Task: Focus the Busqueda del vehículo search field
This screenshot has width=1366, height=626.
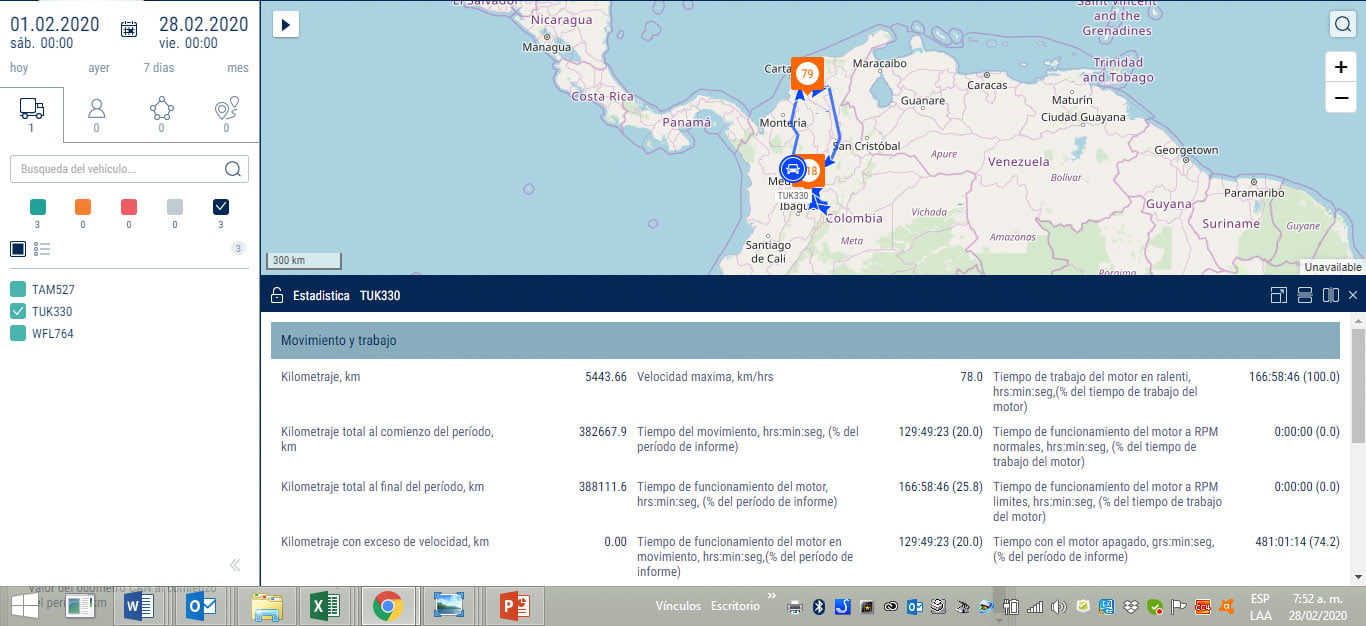Action: 129,169
